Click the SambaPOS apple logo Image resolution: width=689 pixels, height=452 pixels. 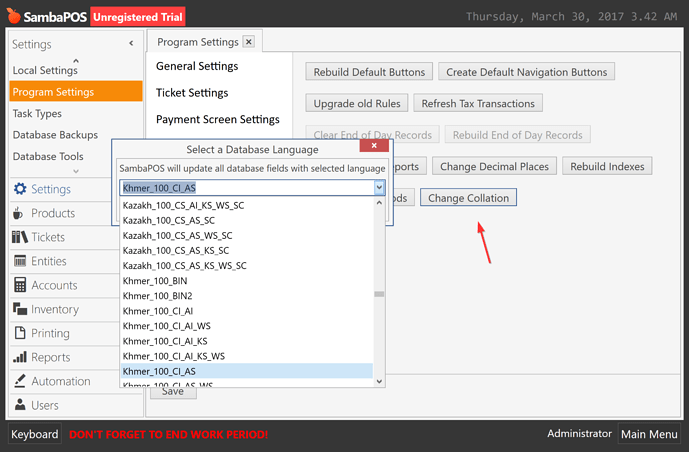13,16
